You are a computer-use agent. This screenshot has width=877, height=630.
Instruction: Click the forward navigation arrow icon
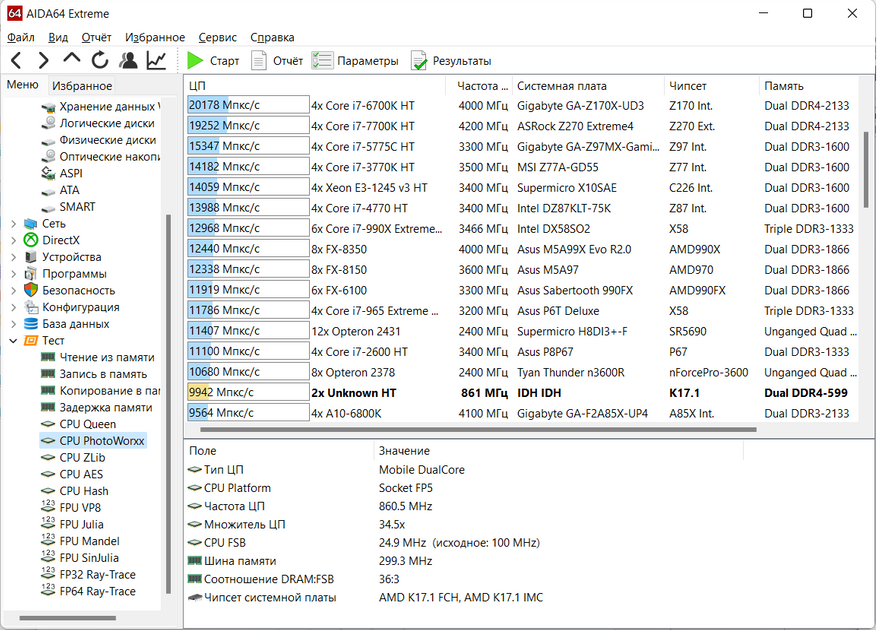point(43,61)
